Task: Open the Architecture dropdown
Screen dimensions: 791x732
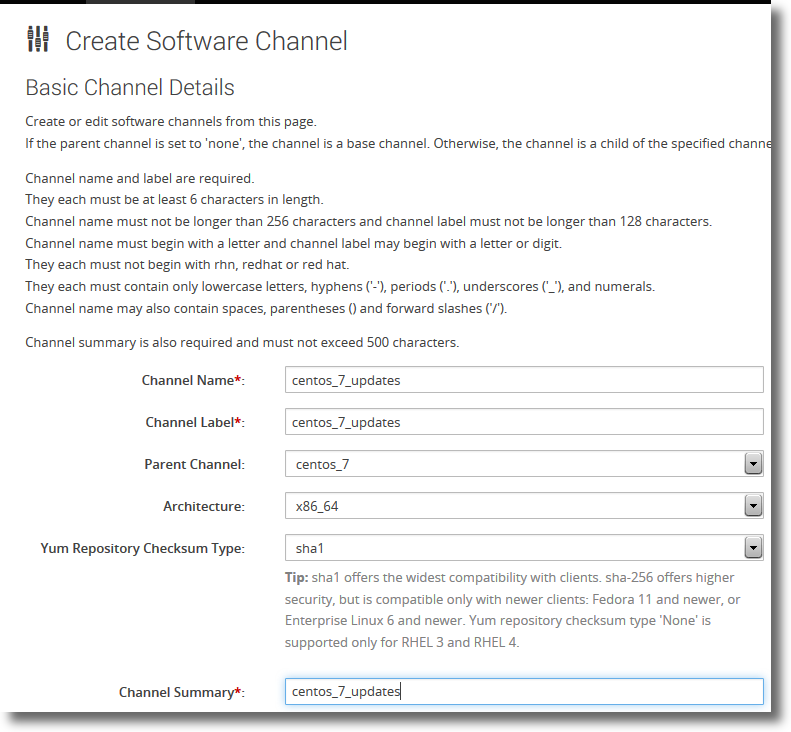Action: 524,505
